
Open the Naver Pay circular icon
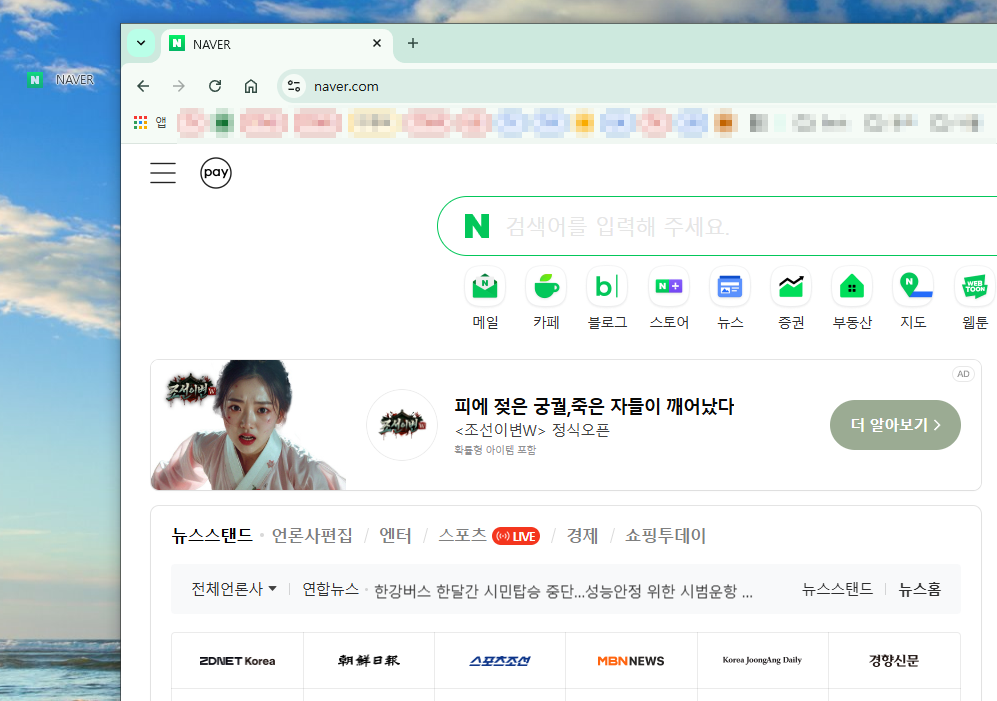[216, 173]
